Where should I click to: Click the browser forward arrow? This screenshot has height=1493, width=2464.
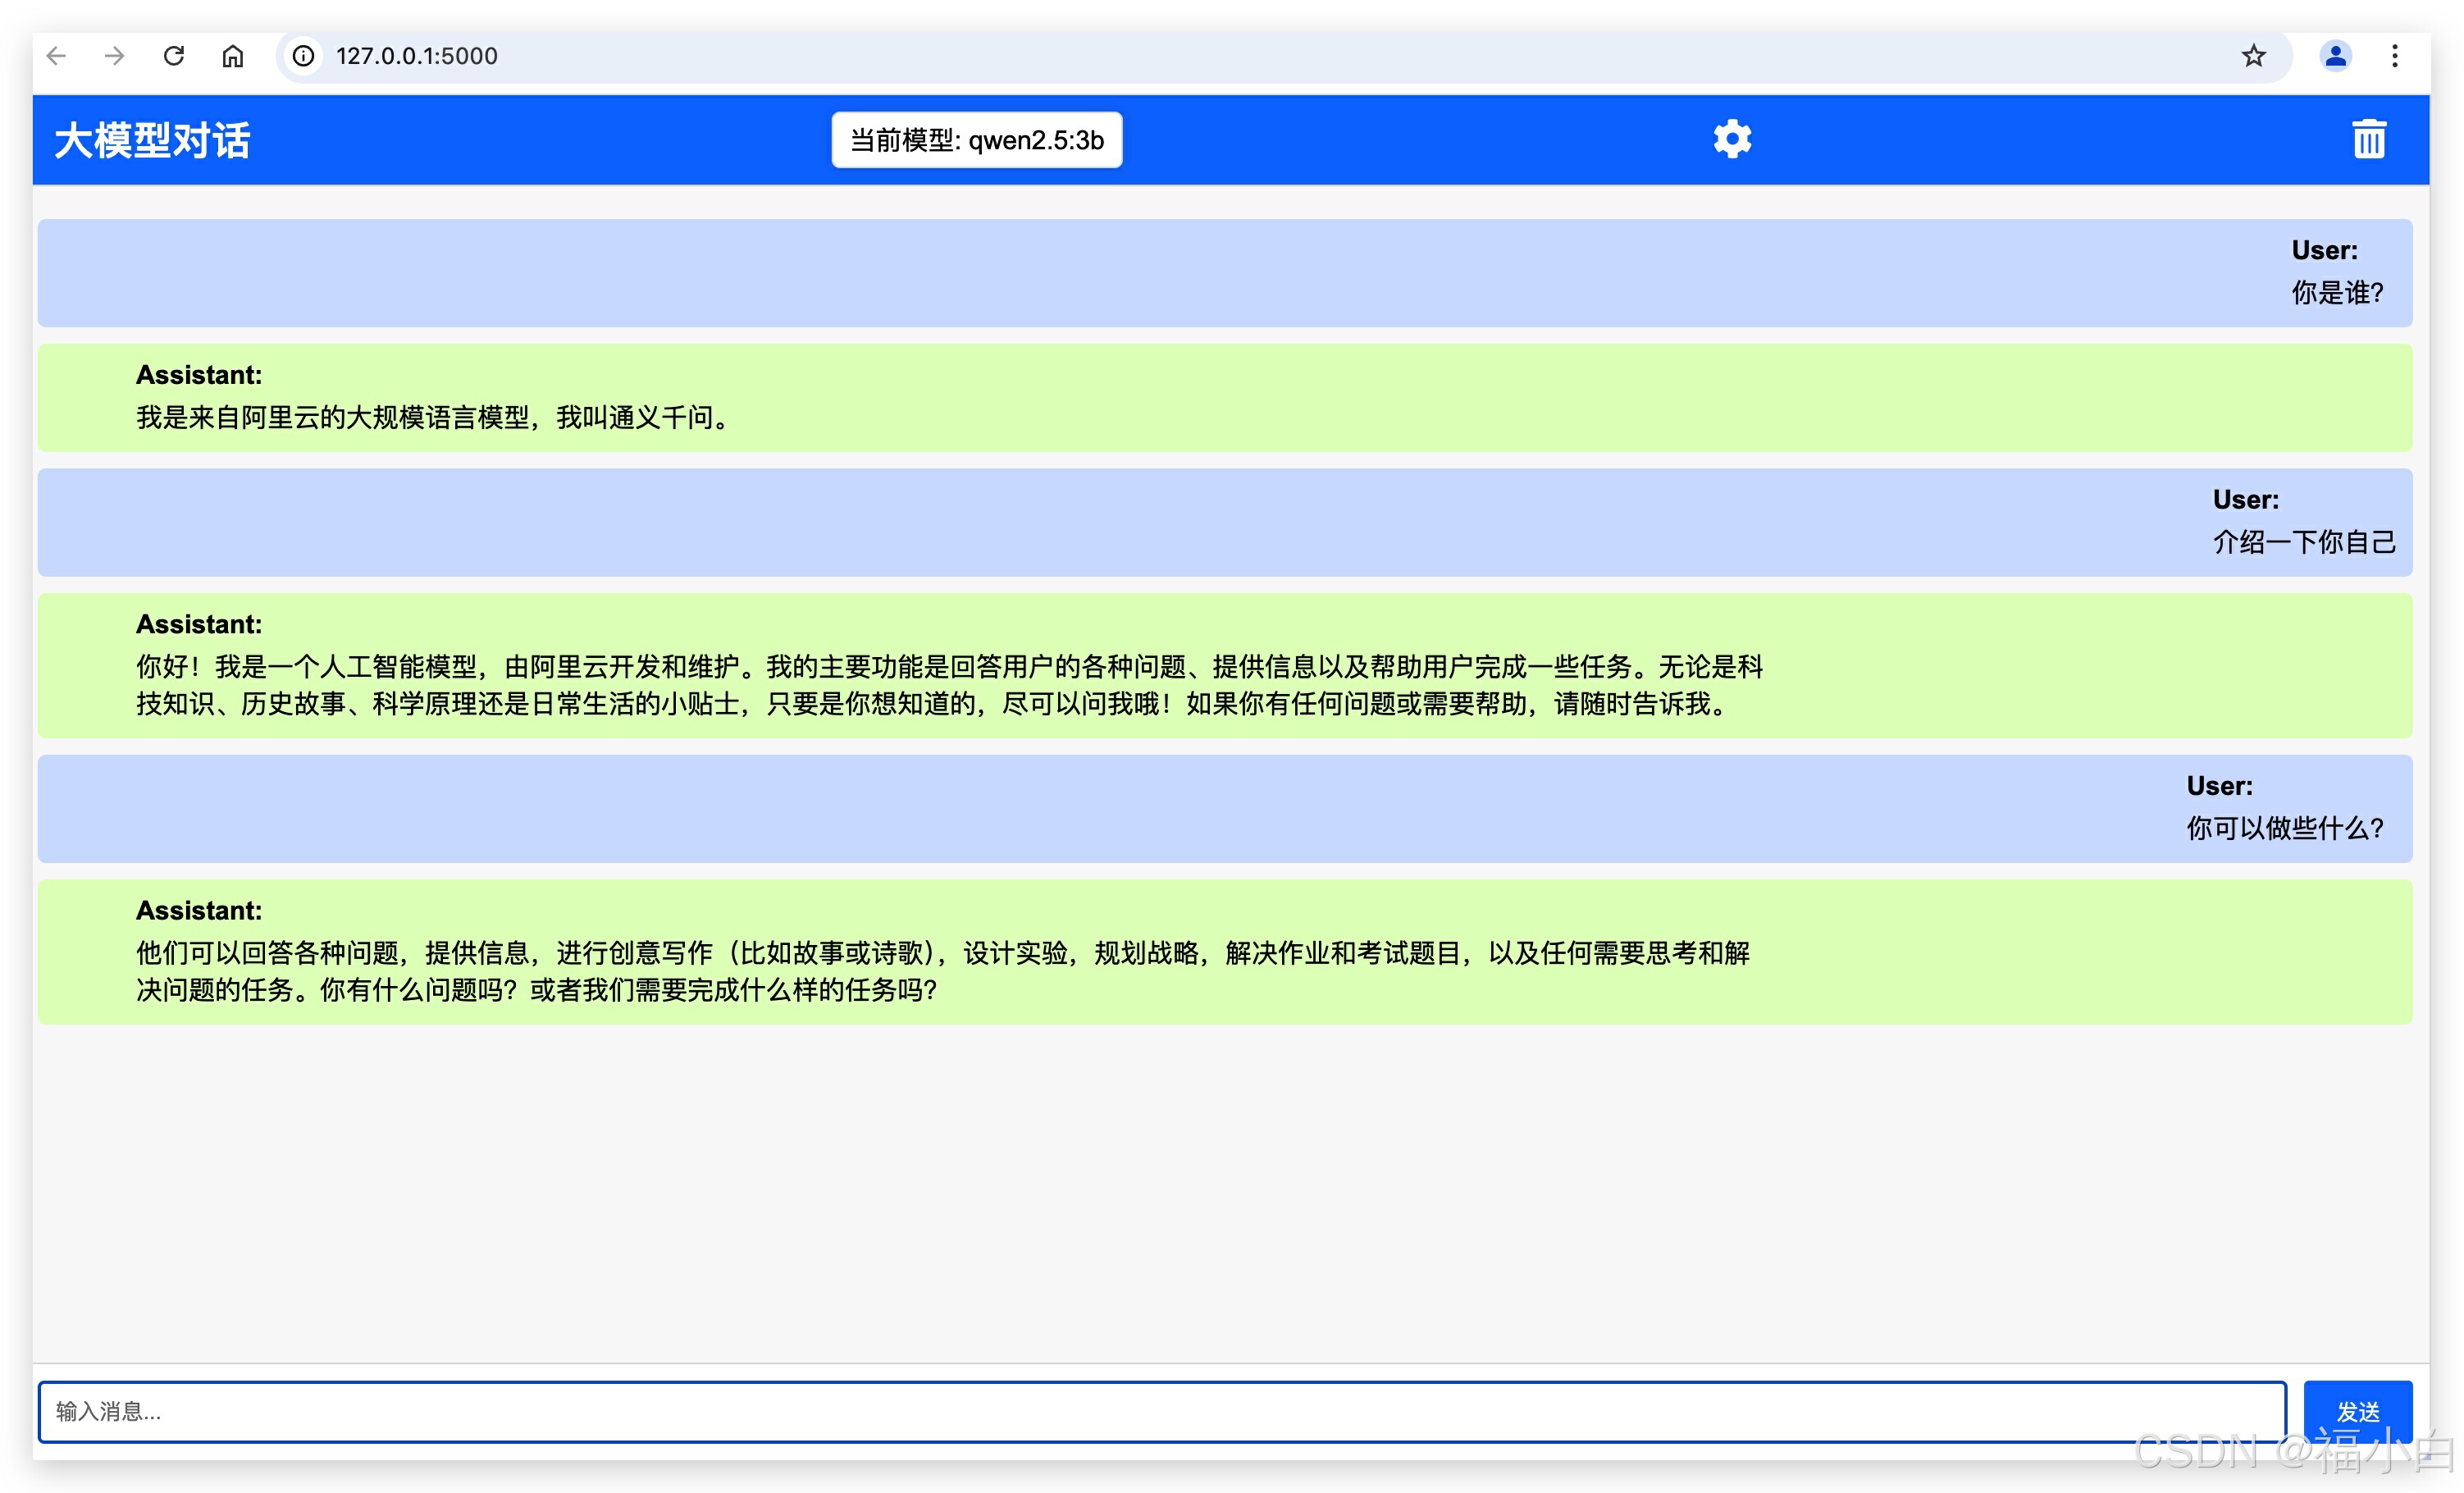pos(115,56)
